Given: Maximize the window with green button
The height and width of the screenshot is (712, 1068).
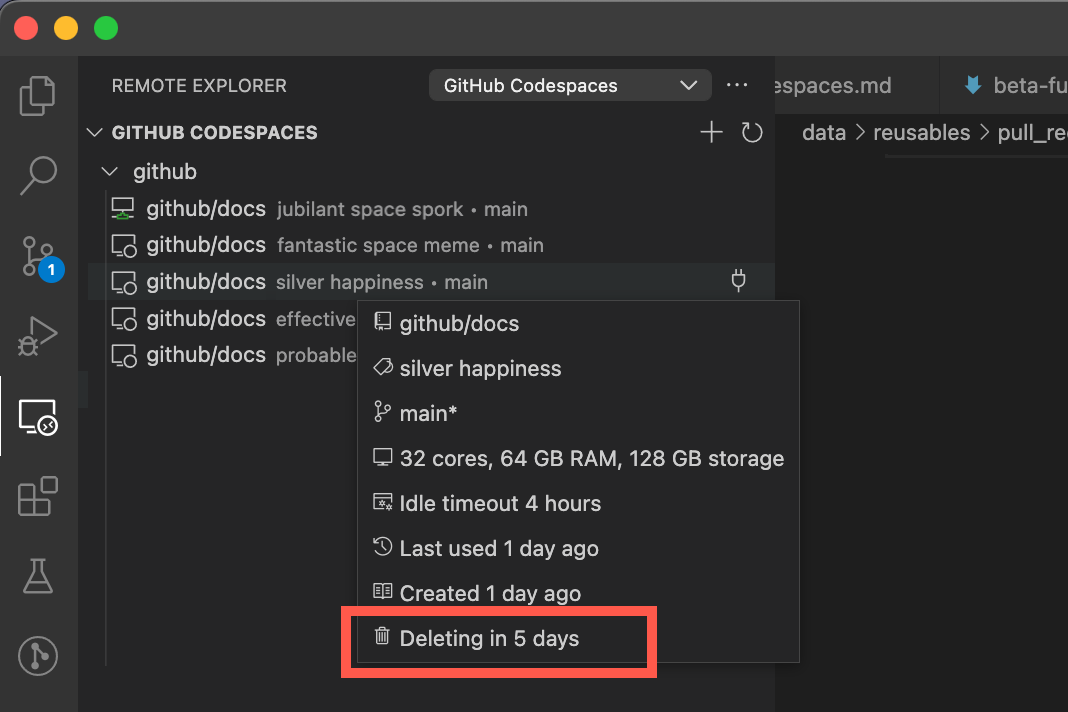Looking at the screenshot, I should click(106, 29).
